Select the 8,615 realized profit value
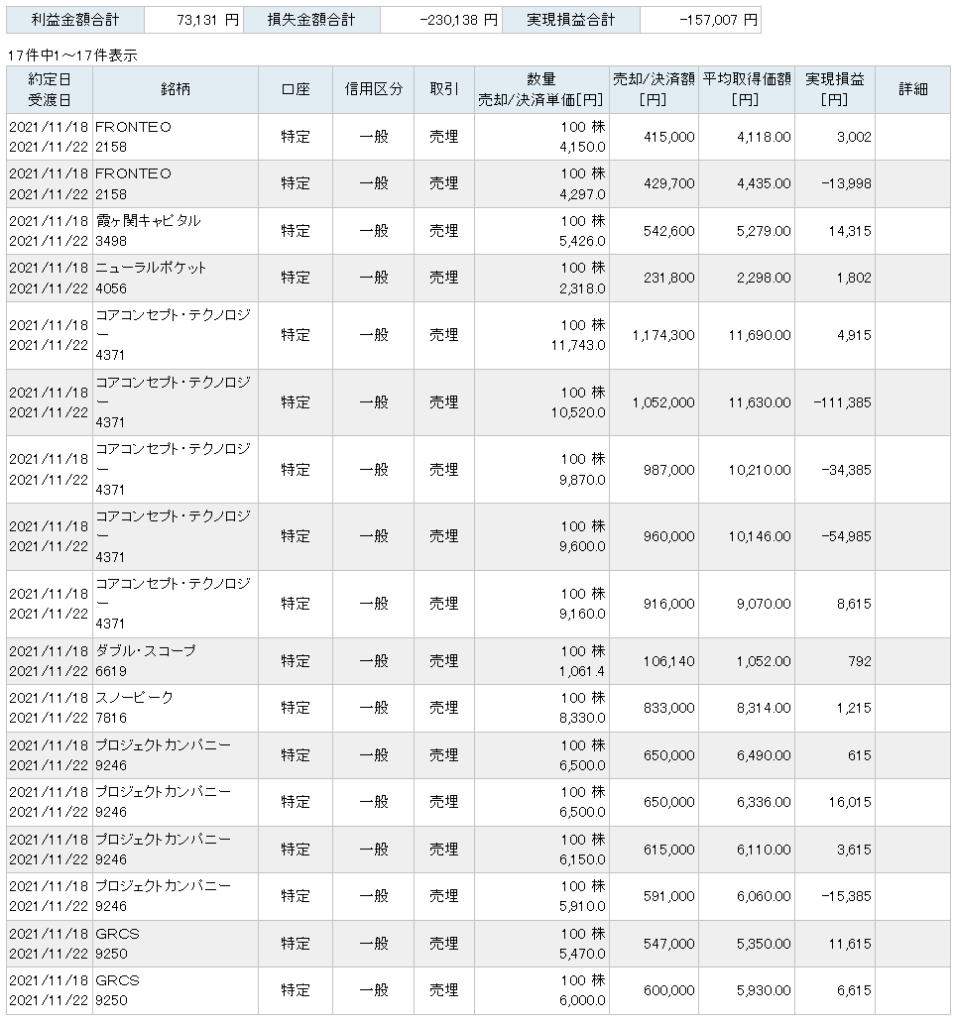 (854, 604)
